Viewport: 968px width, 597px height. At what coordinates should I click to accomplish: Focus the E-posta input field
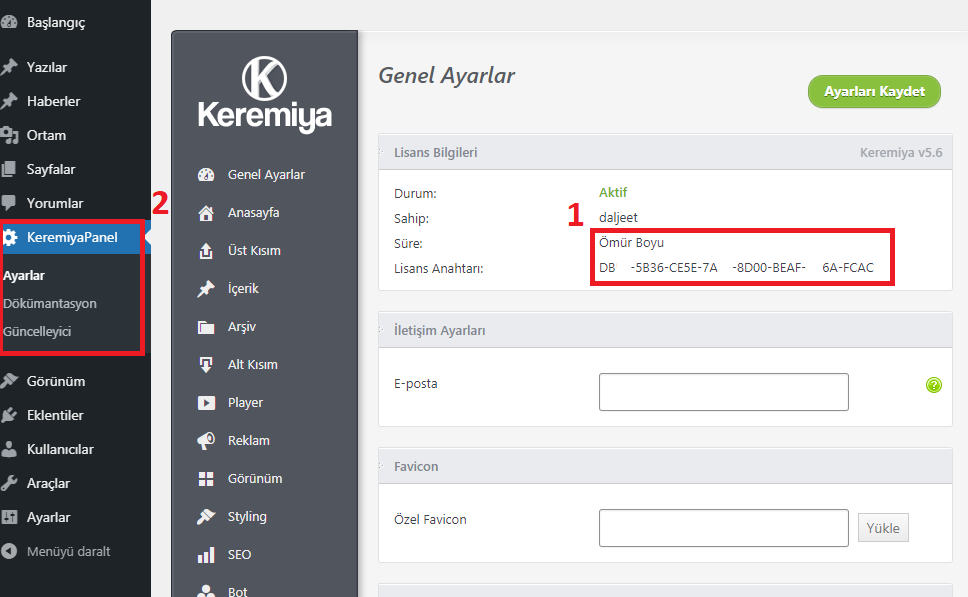click(723, 392)
